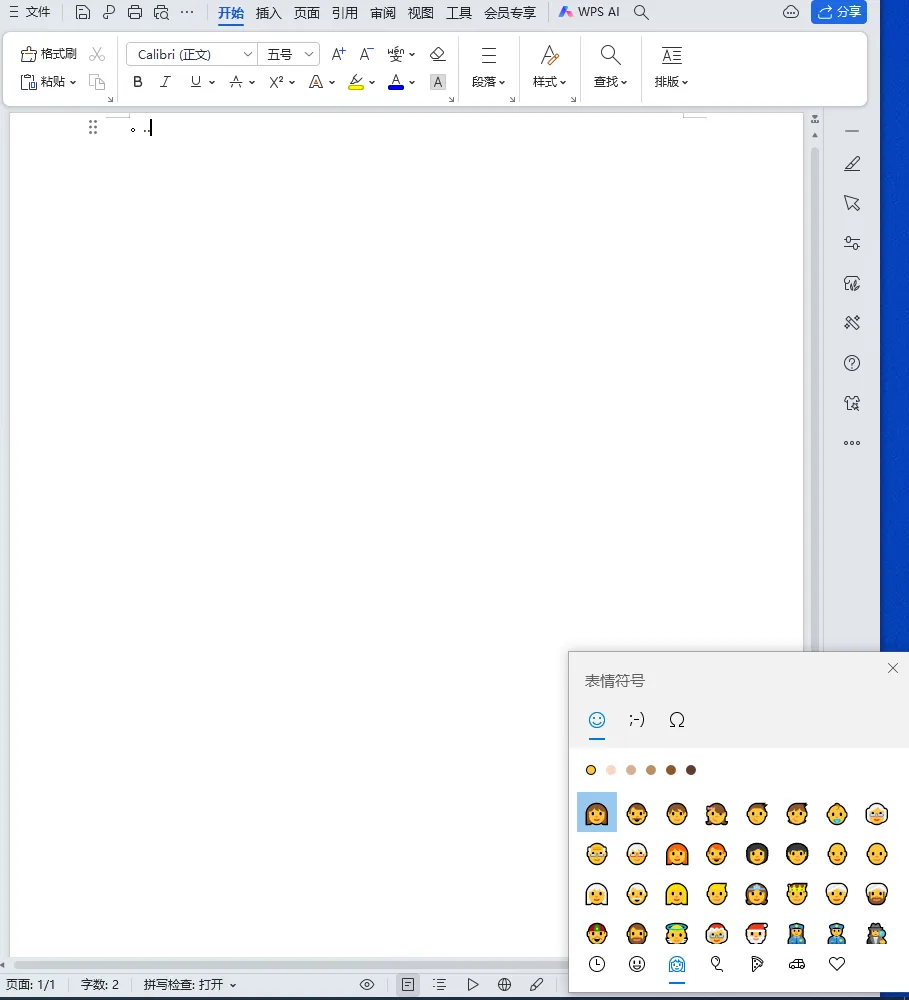The width and height of the screenshot is (909, 1000).
Task: Choose the lightest skin tone swatch
Action: pos(611,770)
